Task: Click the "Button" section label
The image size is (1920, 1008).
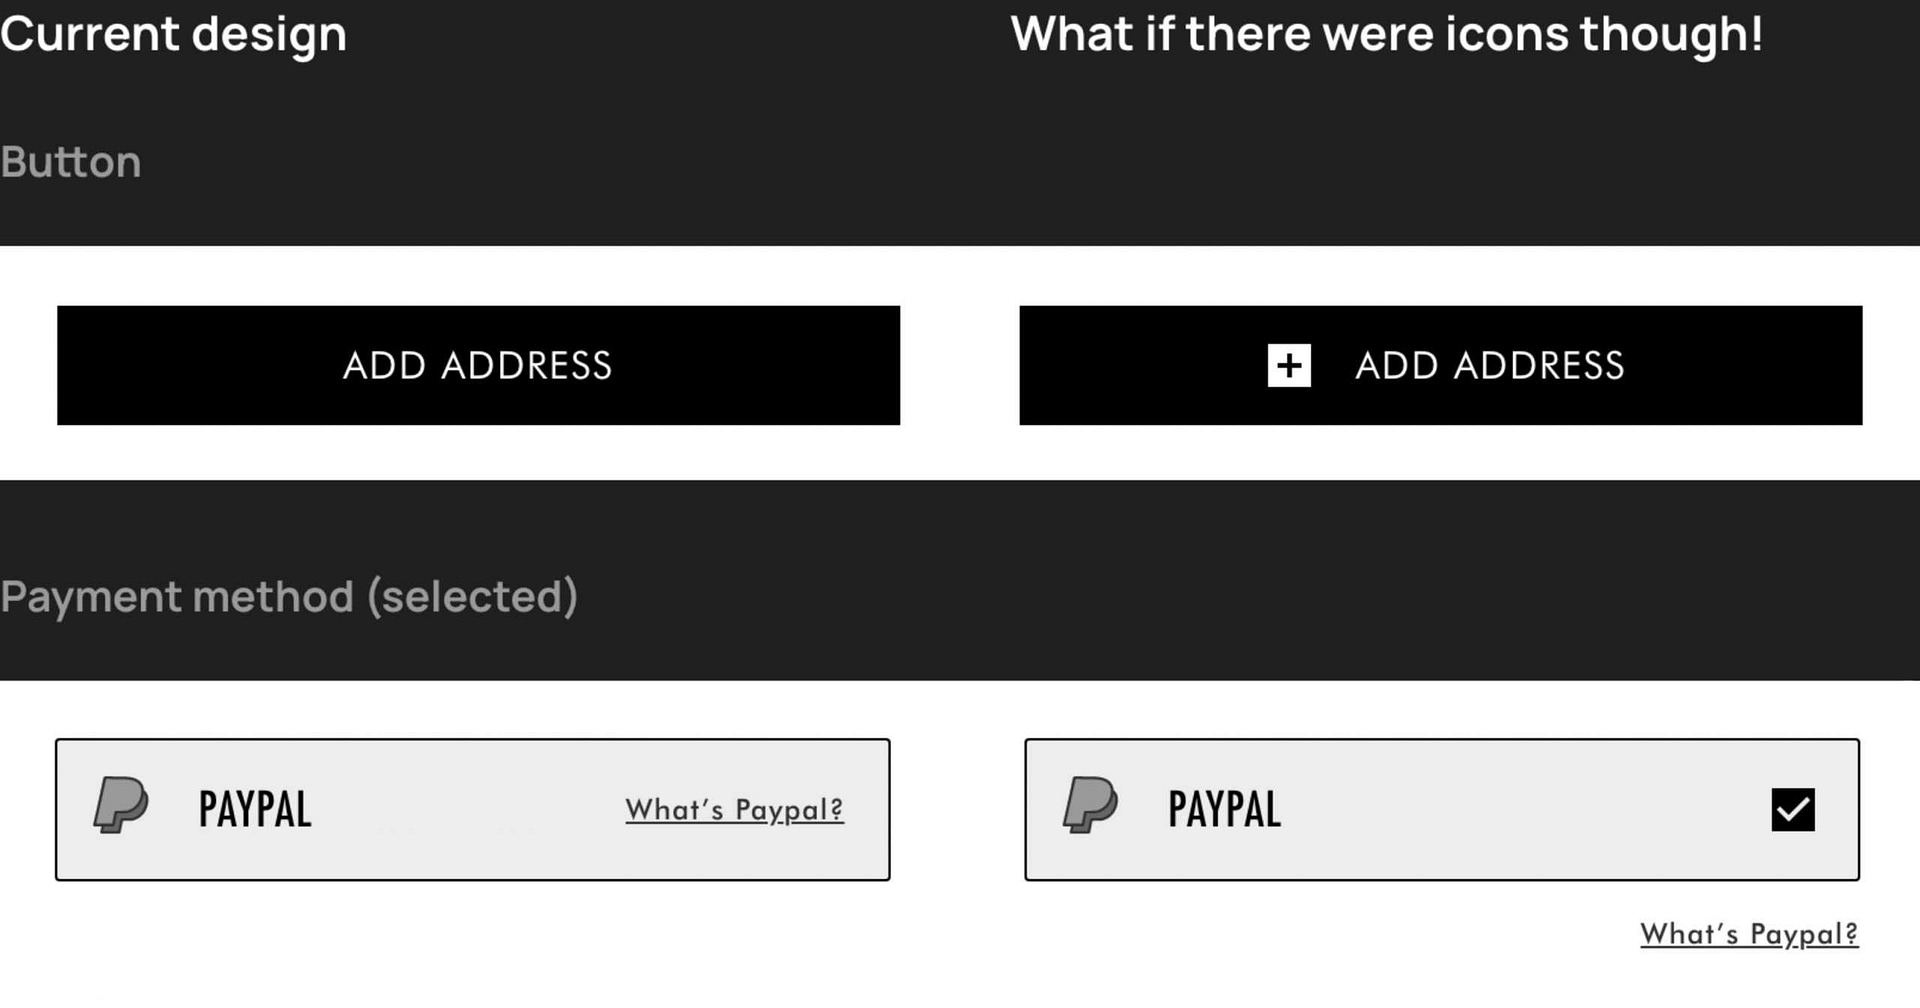Action: [71, 162]
